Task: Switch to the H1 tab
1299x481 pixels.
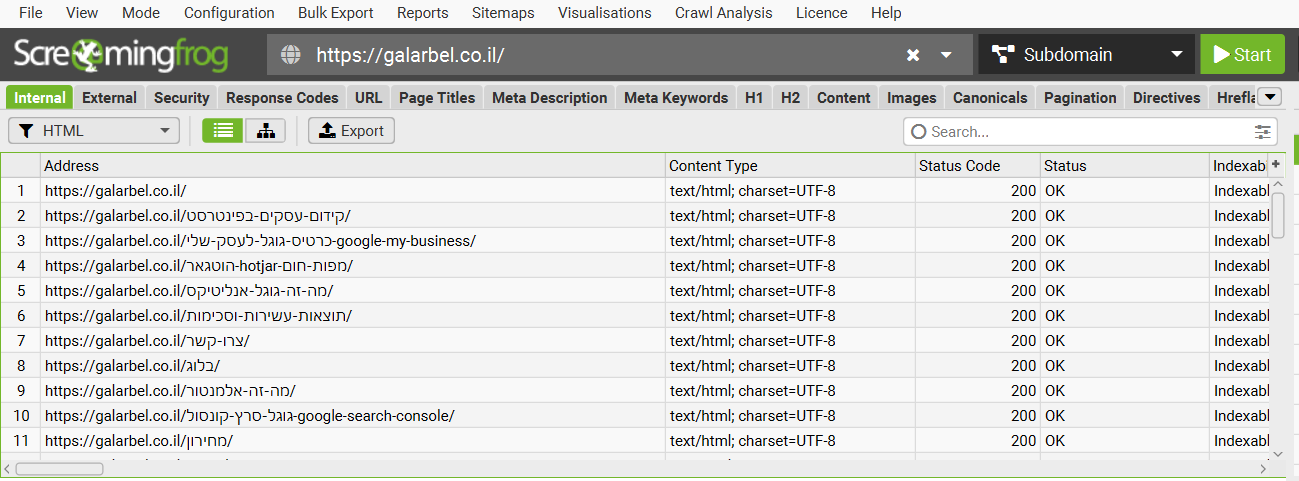Action: click(x=754, y=98)
